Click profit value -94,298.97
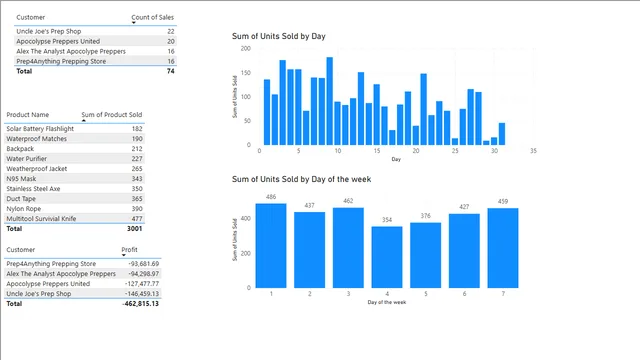Image resolution: width=640 pixels, height=360 pixels. 143,273
